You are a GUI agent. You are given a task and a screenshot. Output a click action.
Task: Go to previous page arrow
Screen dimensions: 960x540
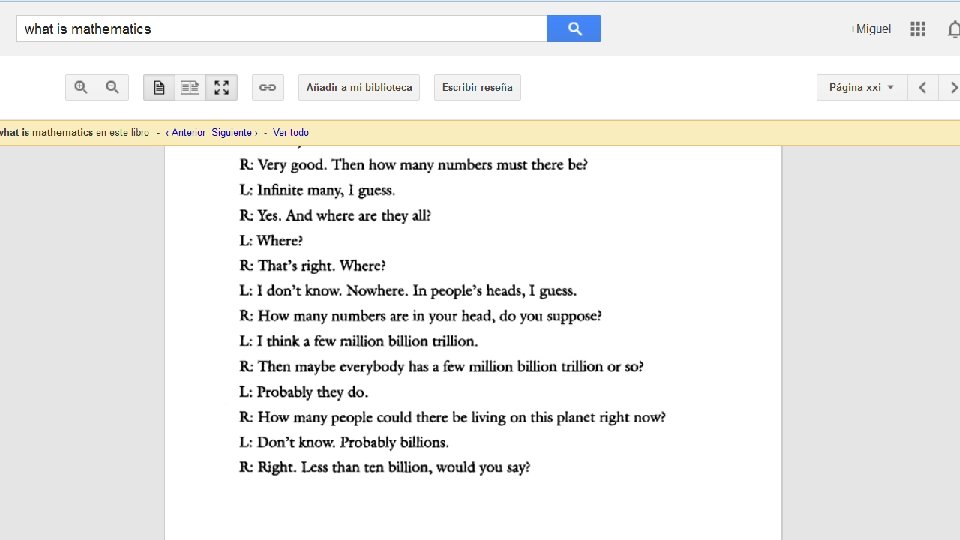[x=922, y=88]
